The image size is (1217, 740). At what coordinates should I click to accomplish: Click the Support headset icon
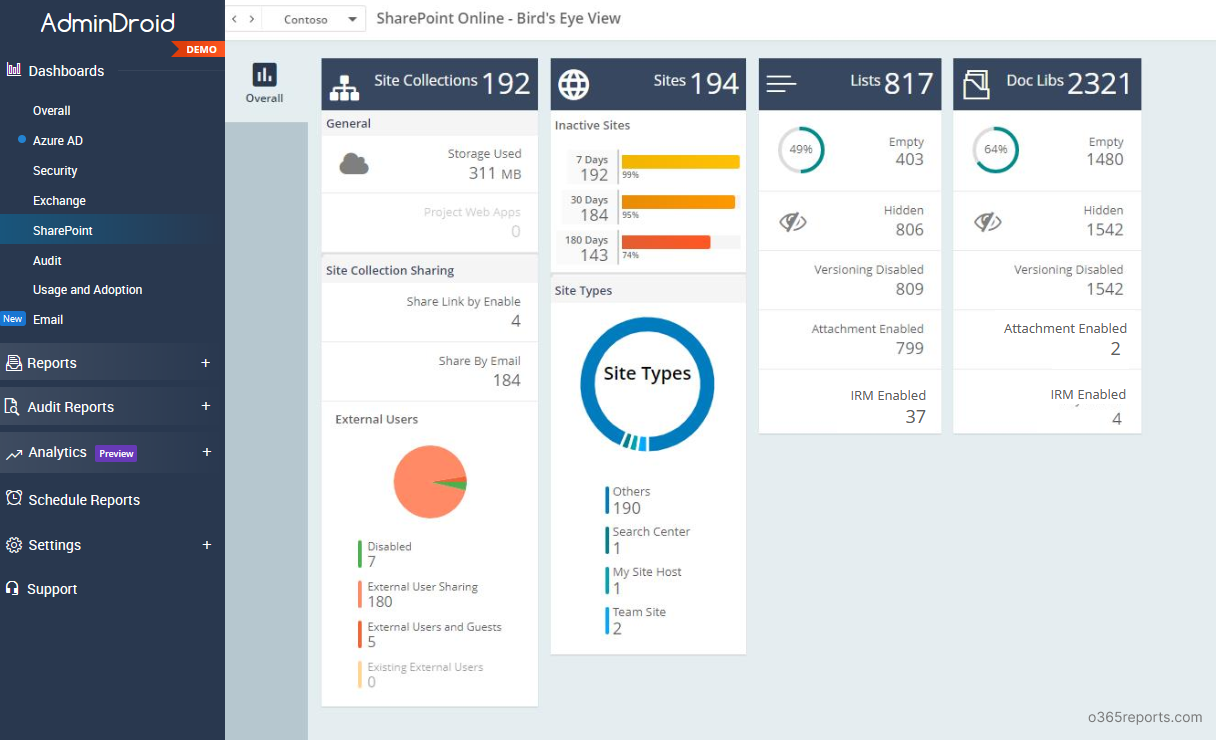14,589
